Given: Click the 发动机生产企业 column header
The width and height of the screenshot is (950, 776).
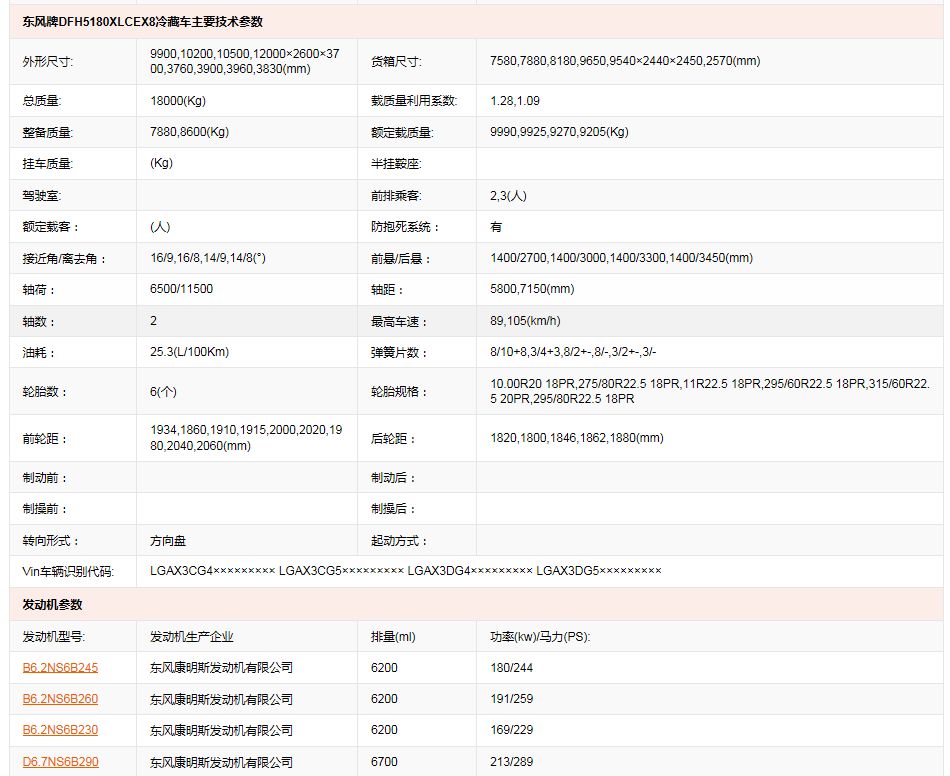Looking at the screenshot, I should [x=191, y=636].
